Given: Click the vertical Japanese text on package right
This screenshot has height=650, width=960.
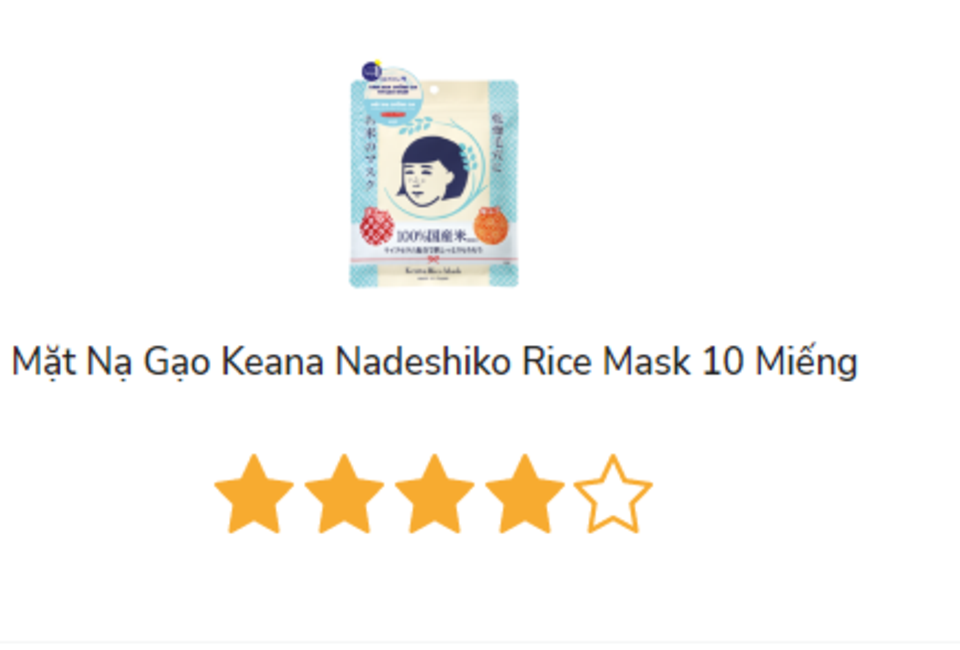Looking at the screenshot, I should tap(497, 143).
